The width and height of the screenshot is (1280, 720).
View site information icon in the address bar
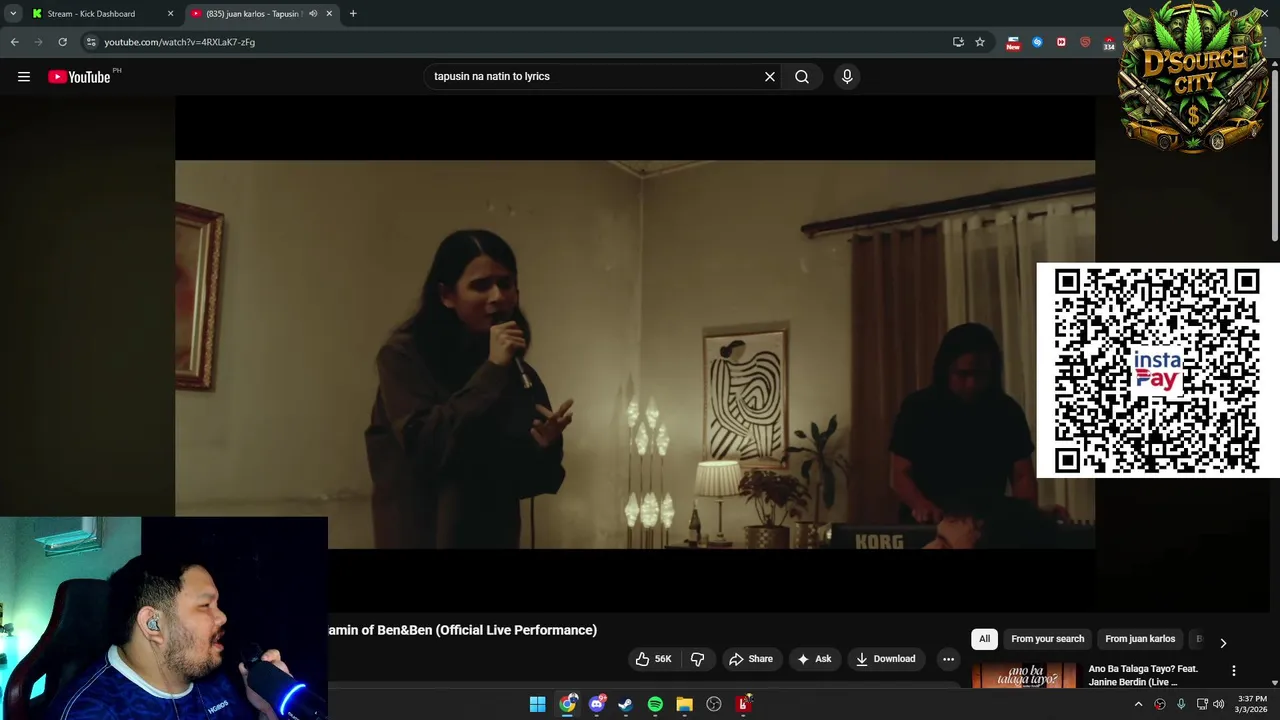tap(91, 42)
